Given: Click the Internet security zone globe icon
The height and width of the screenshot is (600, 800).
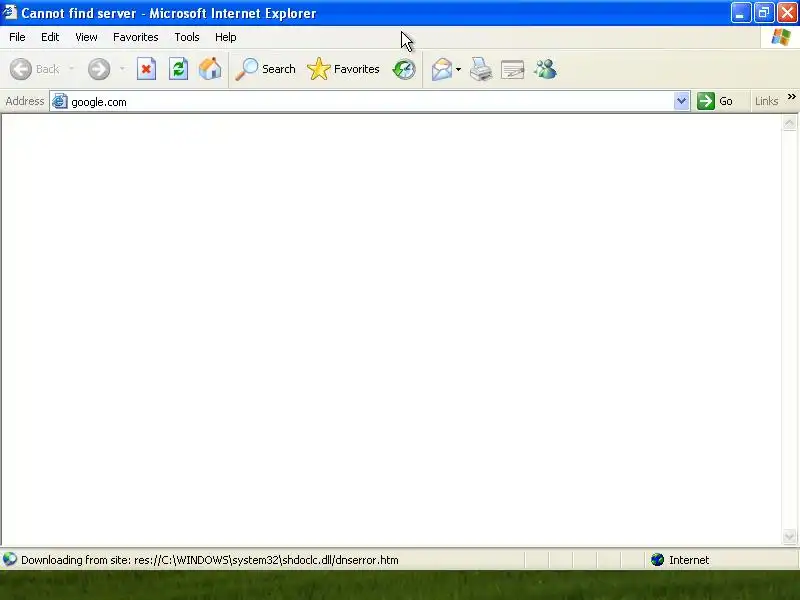Looking at the screenshot, I should 657,560.
